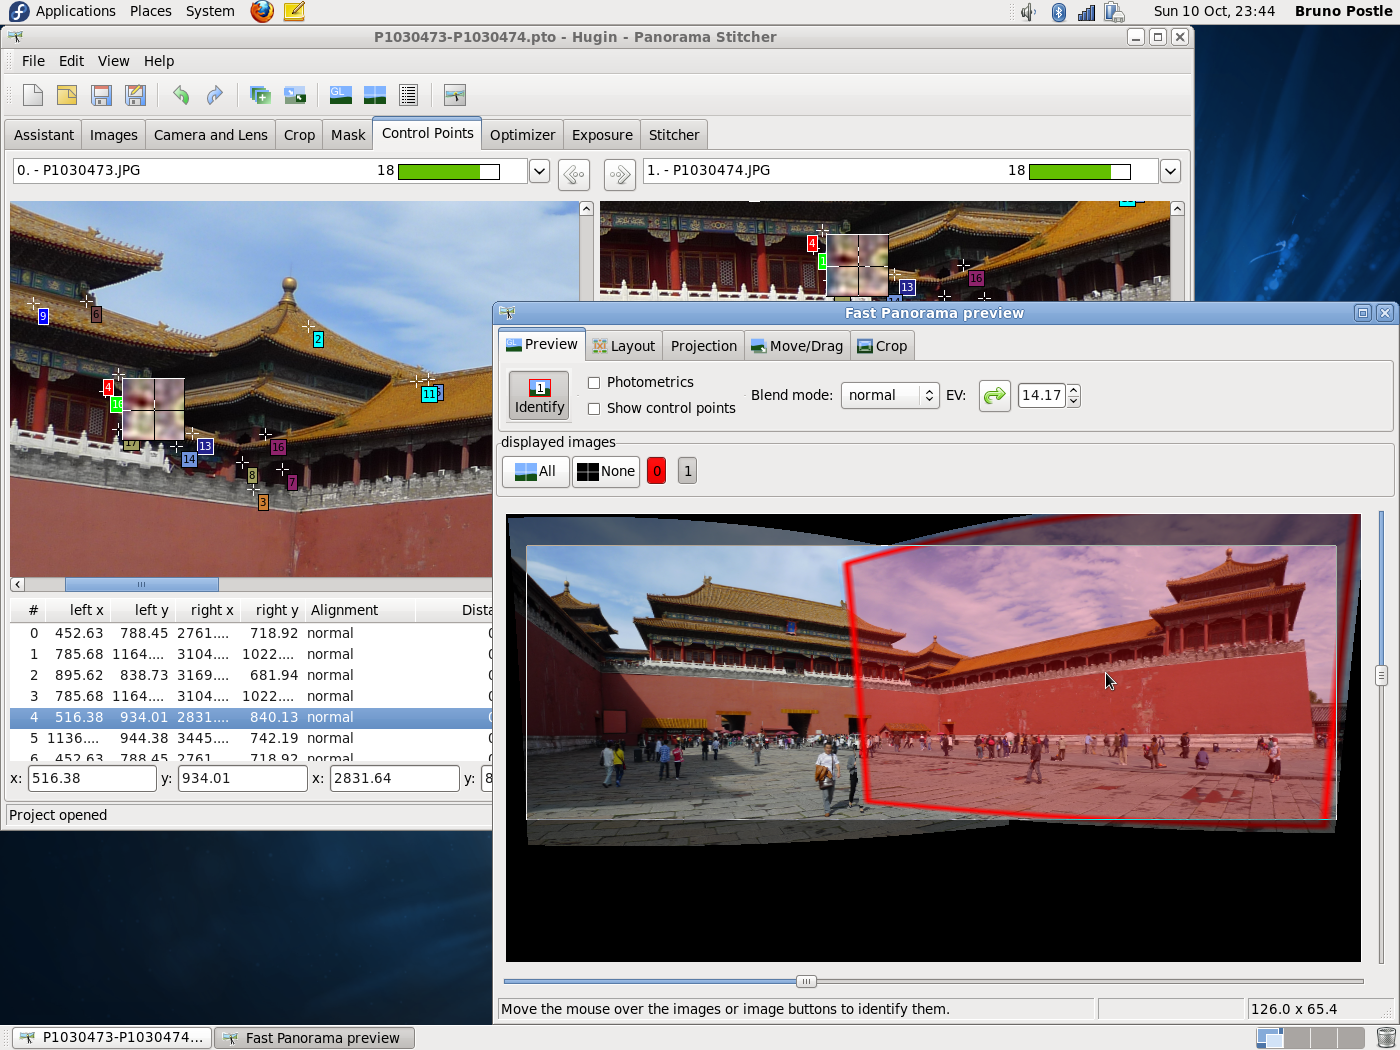
Task: Click the Add images toolbar icon
Action: (260, 94)
